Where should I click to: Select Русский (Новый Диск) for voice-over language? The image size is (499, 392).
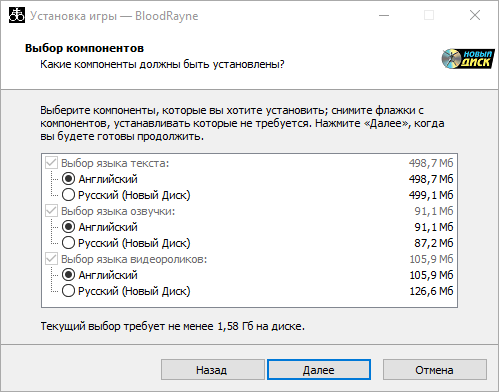(x=68, y=243)
